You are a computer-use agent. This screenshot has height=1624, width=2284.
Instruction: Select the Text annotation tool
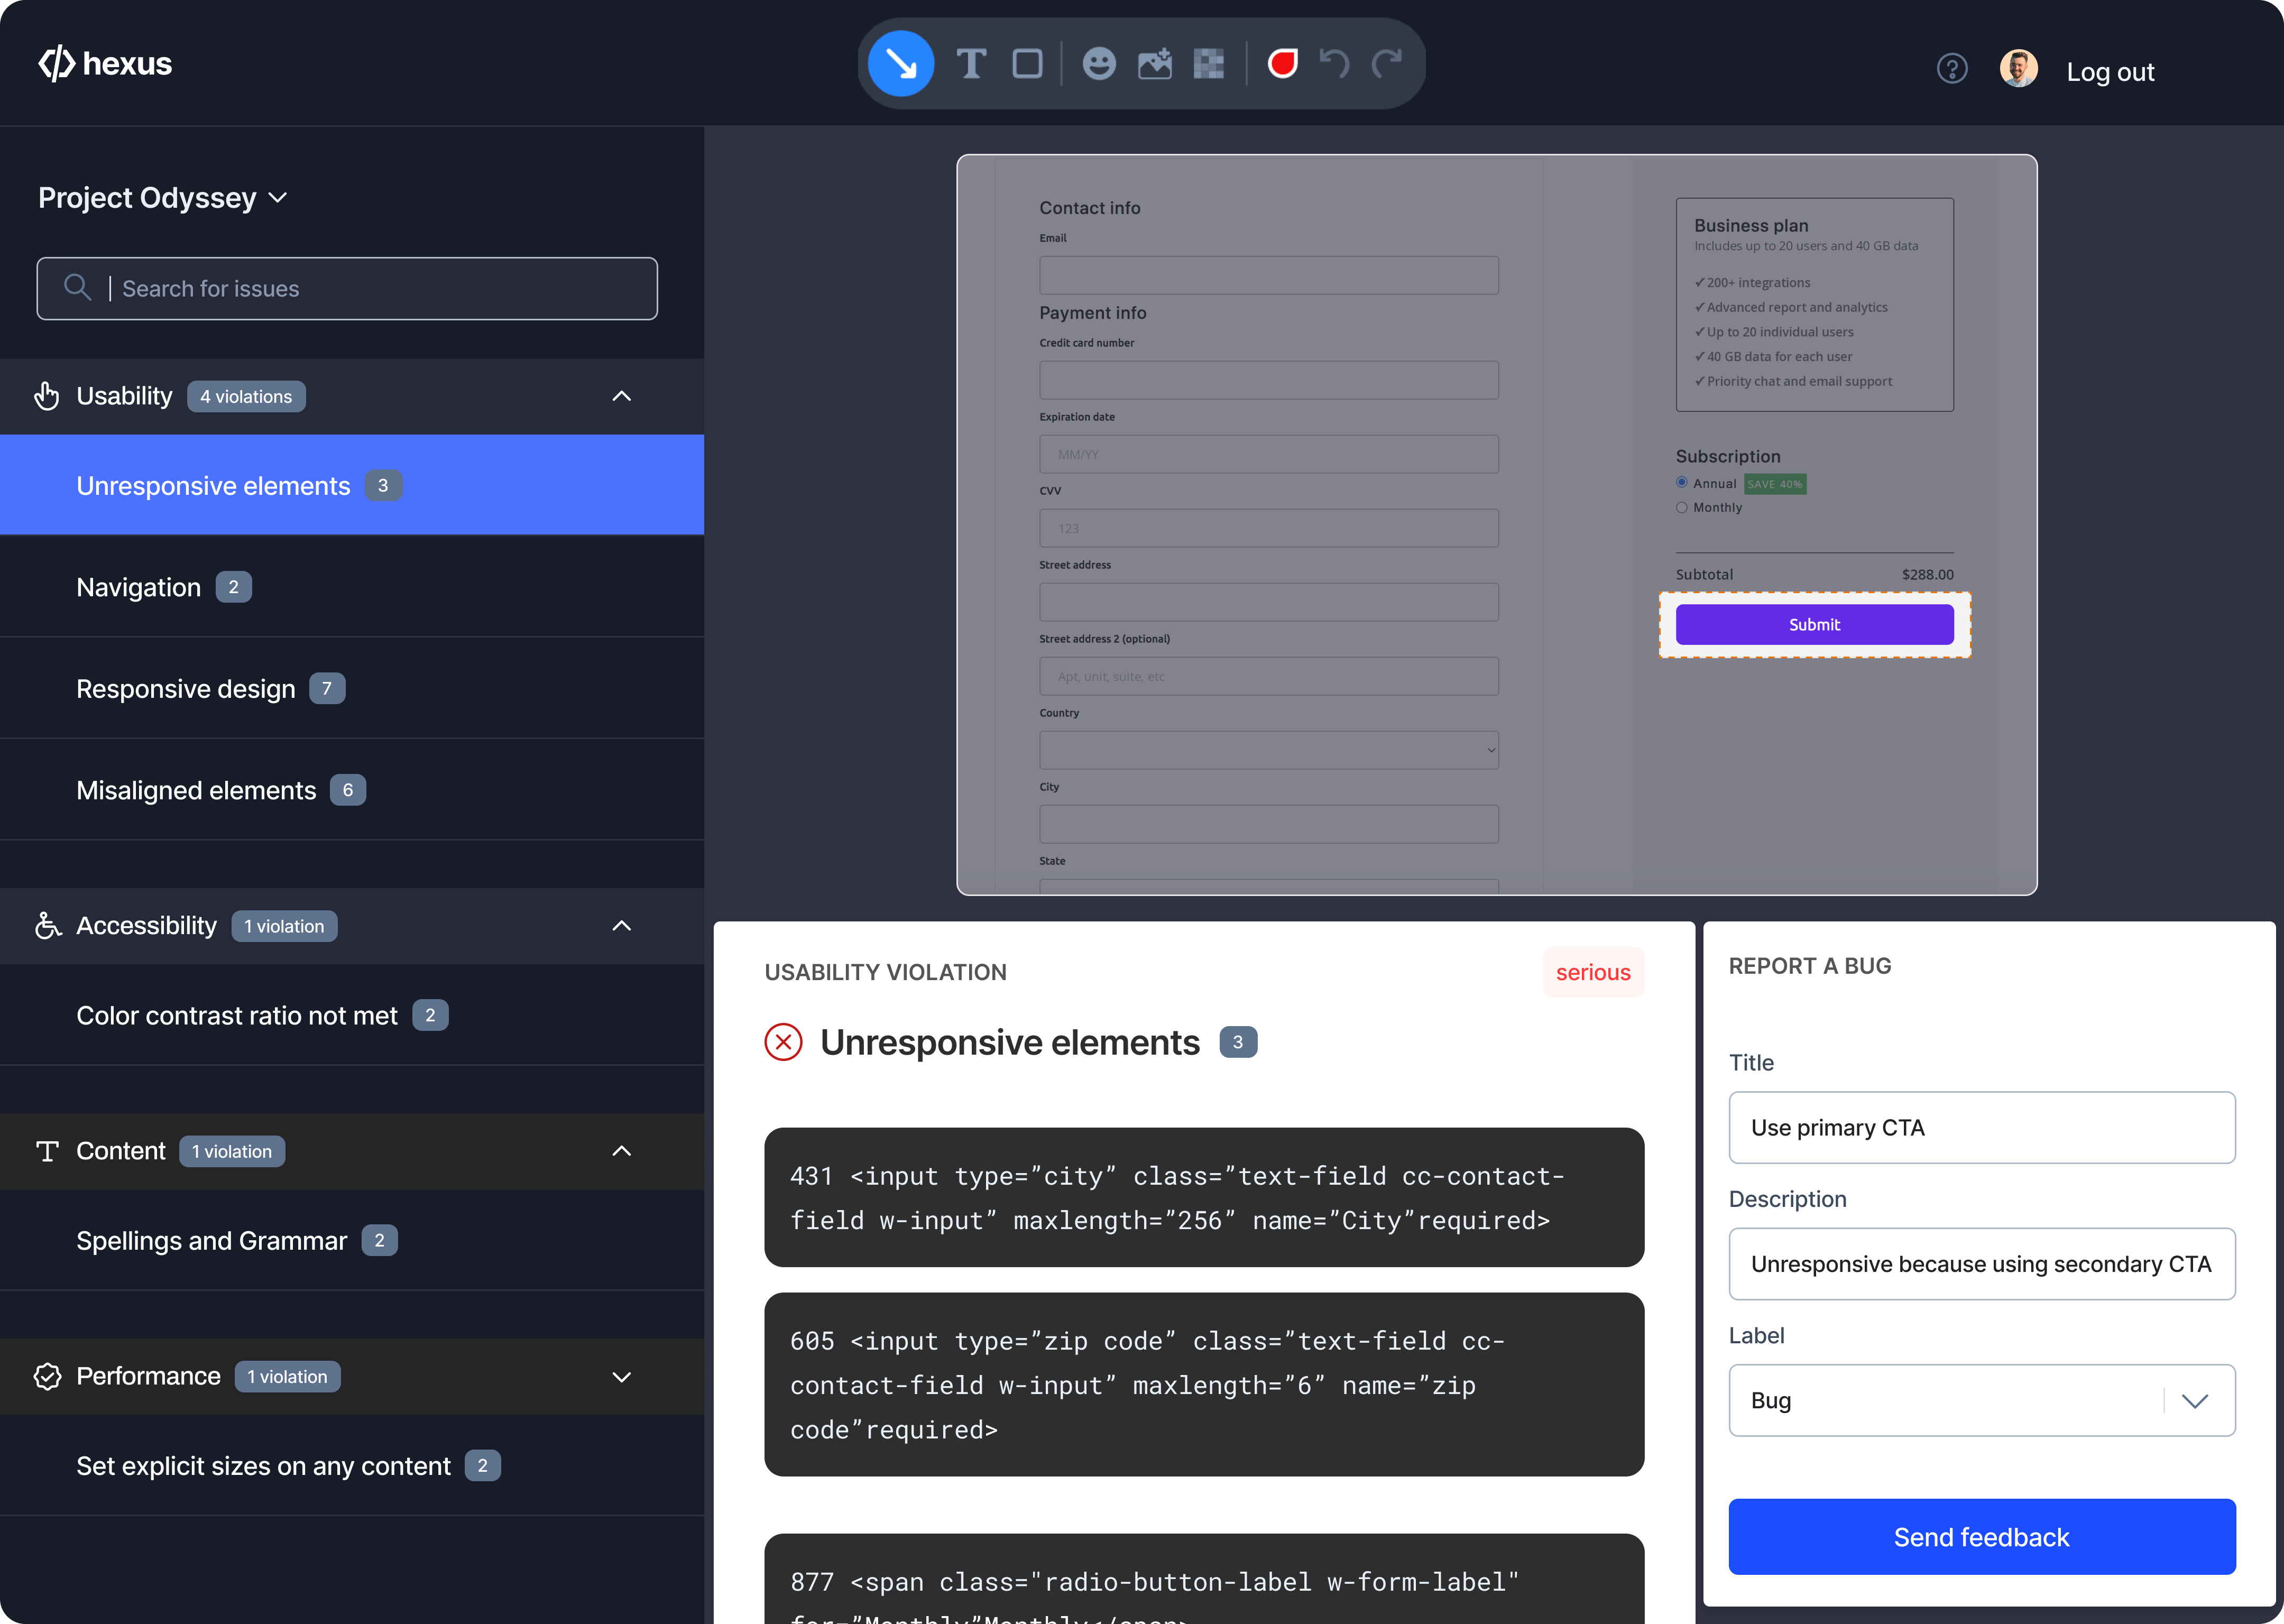(x=971, y=64)
